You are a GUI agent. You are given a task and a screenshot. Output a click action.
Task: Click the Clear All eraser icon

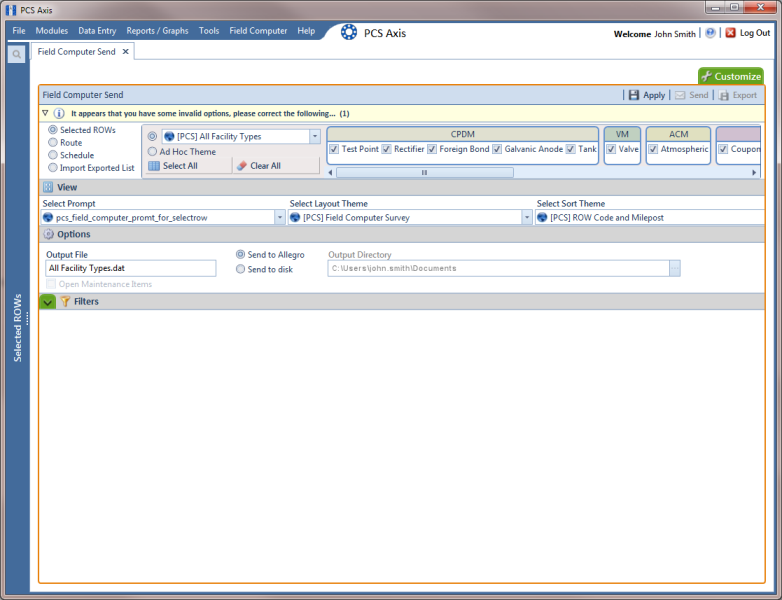pyautogui.click(x=242, y=166)
